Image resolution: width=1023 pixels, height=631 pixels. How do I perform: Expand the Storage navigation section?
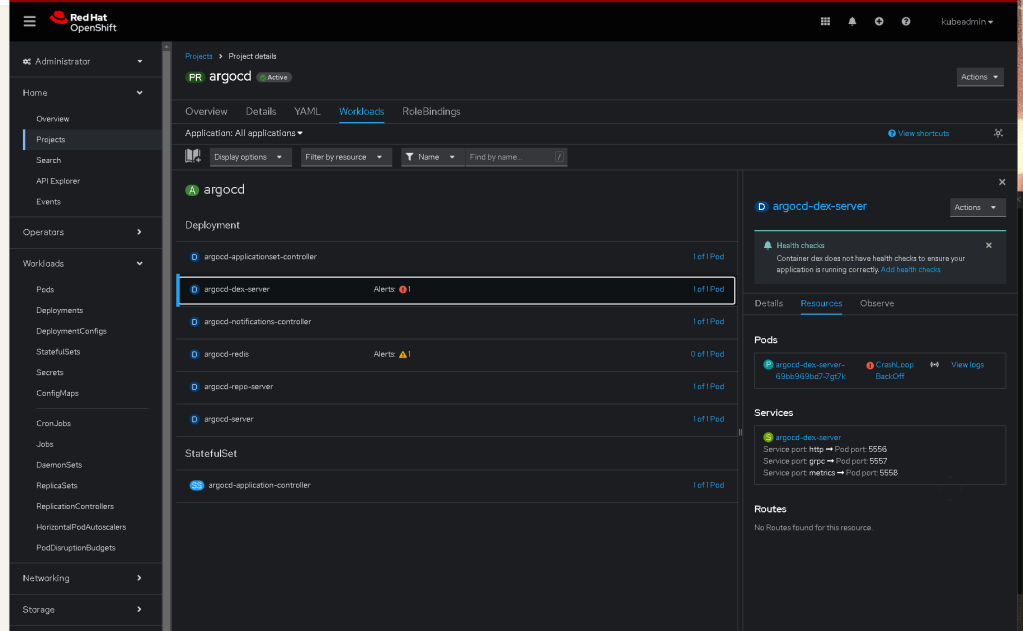pyautogui.click(x=82, y=609)
